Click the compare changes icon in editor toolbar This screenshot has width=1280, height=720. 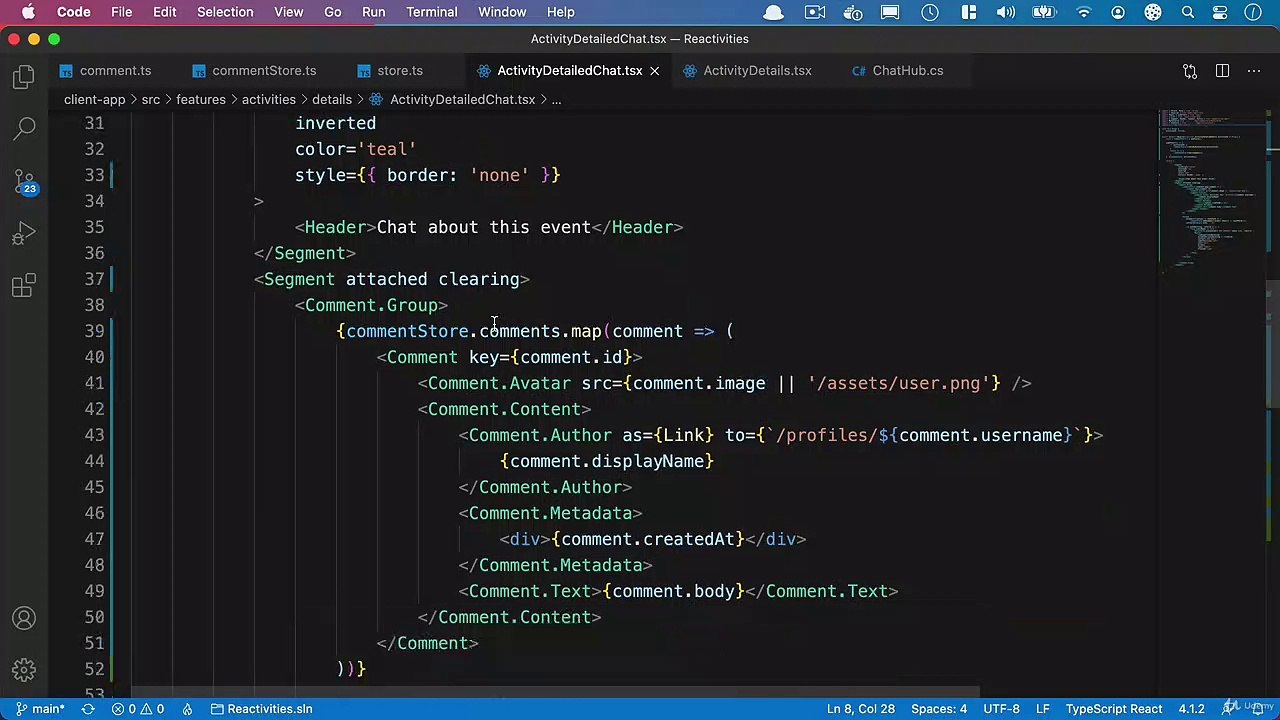[x=1190, y=71]
